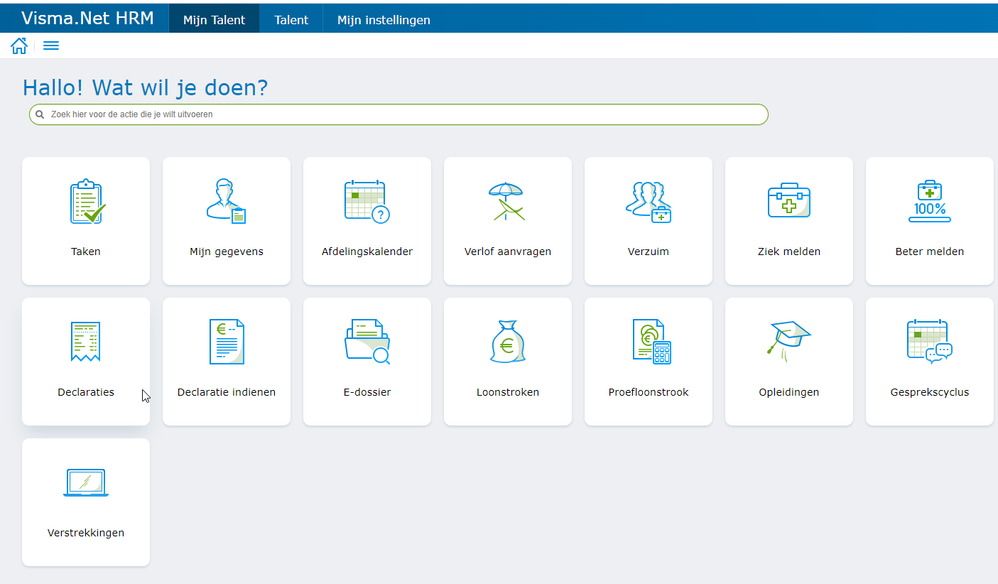Focus the action search field
The width and height of the screenshot is (998, 584).
click(398, 115)
